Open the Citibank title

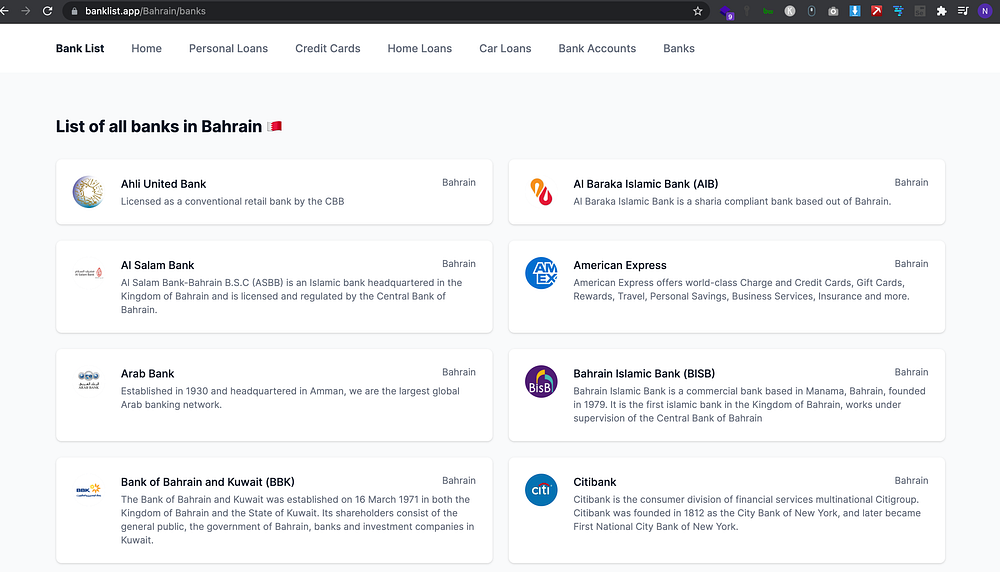click(594, 482)
